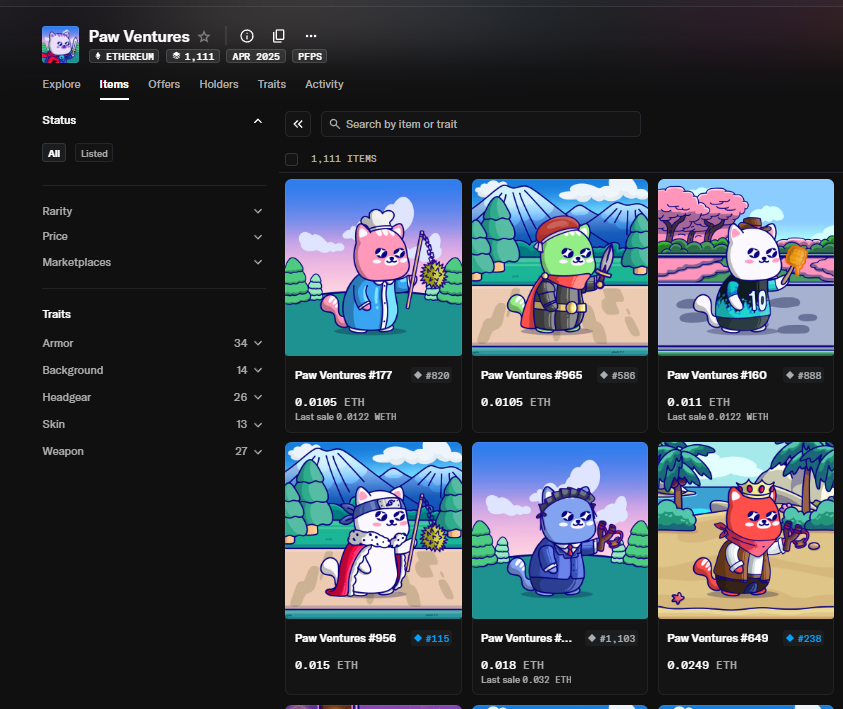
Task: Click the 0.0249 ETH price of #649
Action: (702, 665)
